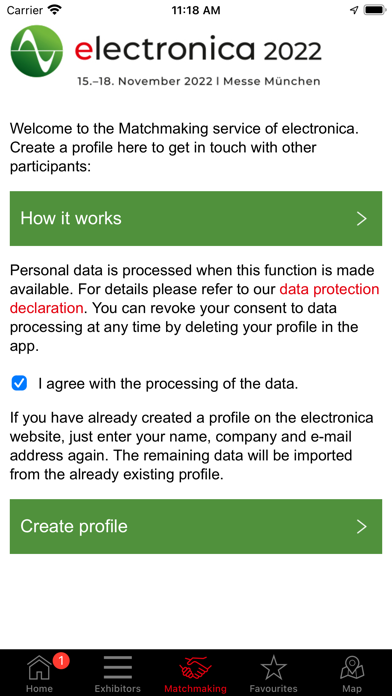The image size is (392, 696).
Task: Tap the red notification badge on Home
Action: 61,661
